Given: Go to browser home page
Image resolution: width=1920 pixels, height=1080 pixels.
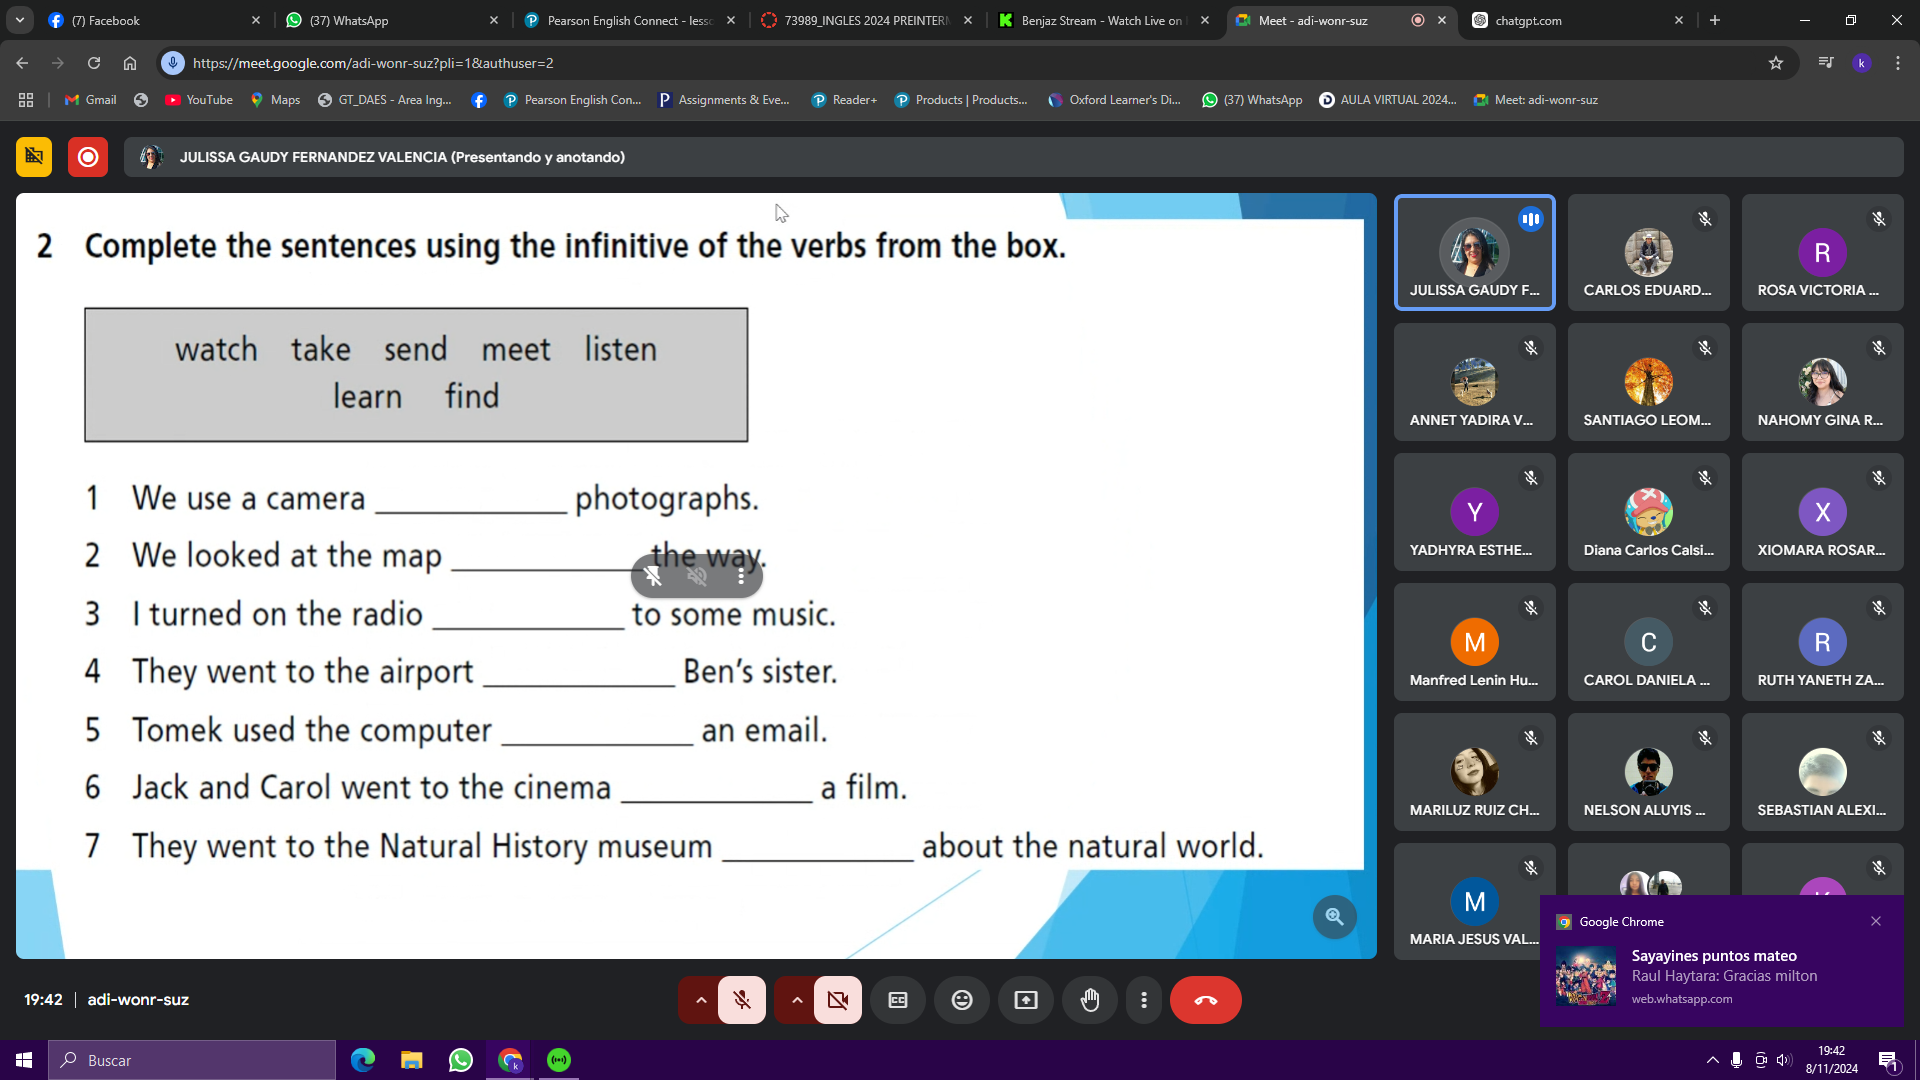Looking at the screenshot, I should [130, 63].
